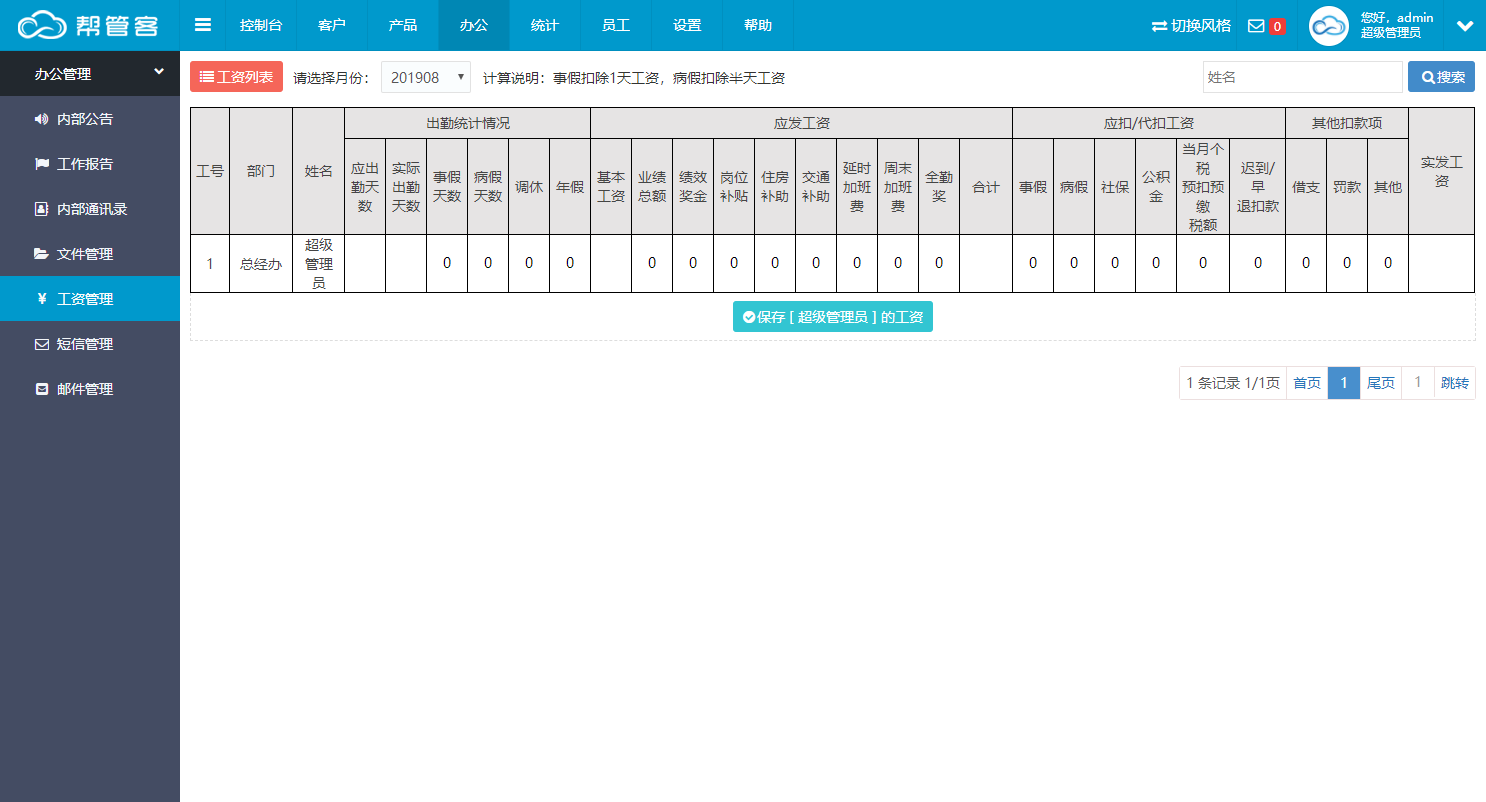Click the 总经办 department cell
1486x802 pixels.
261,264
